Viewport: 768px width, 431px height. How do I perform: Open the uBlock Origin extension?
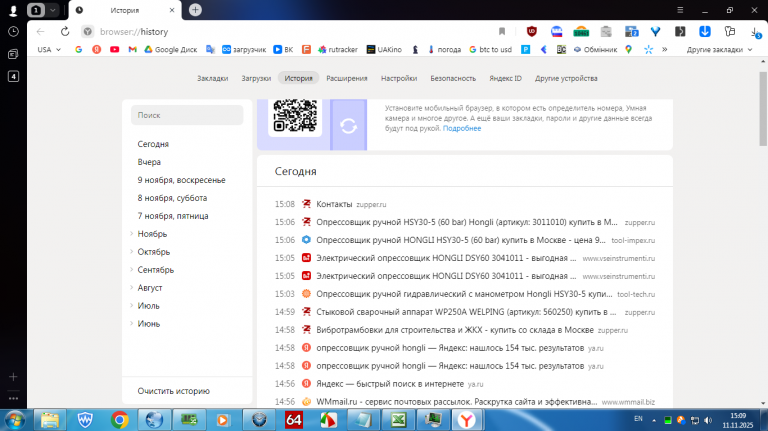coord(531,31)
